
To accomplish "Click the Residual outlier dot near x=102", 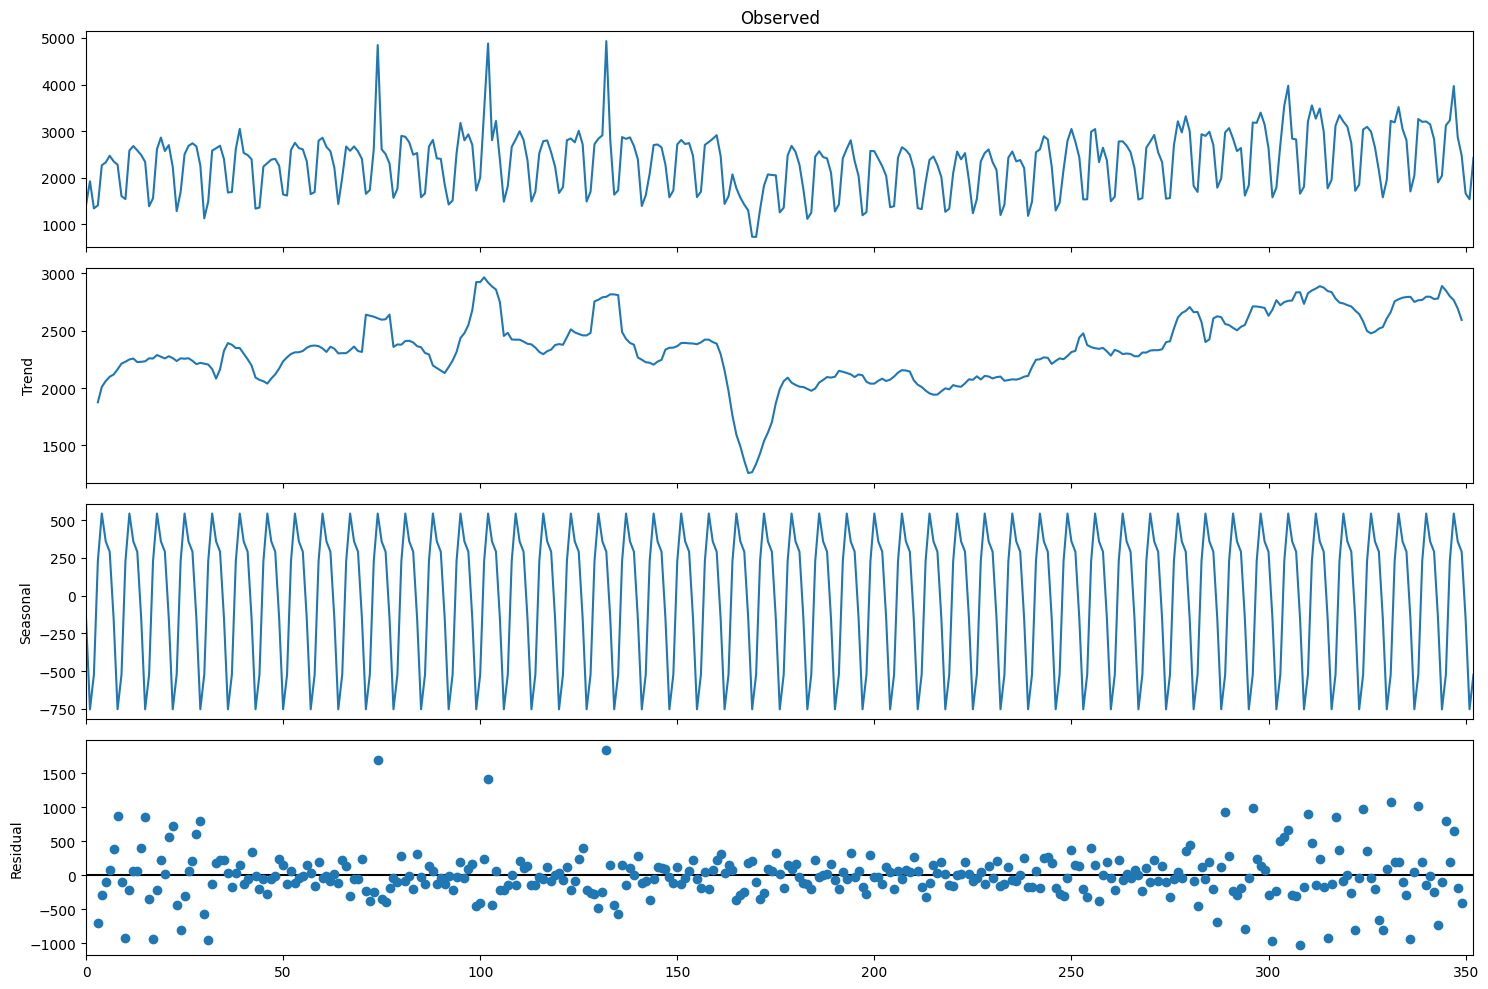I will (488, 779).
